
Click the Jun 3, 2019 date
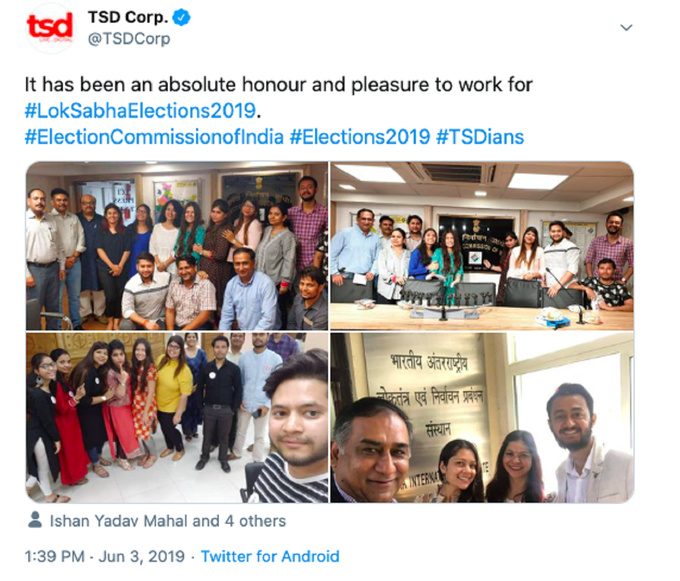[x=141, y=556]
